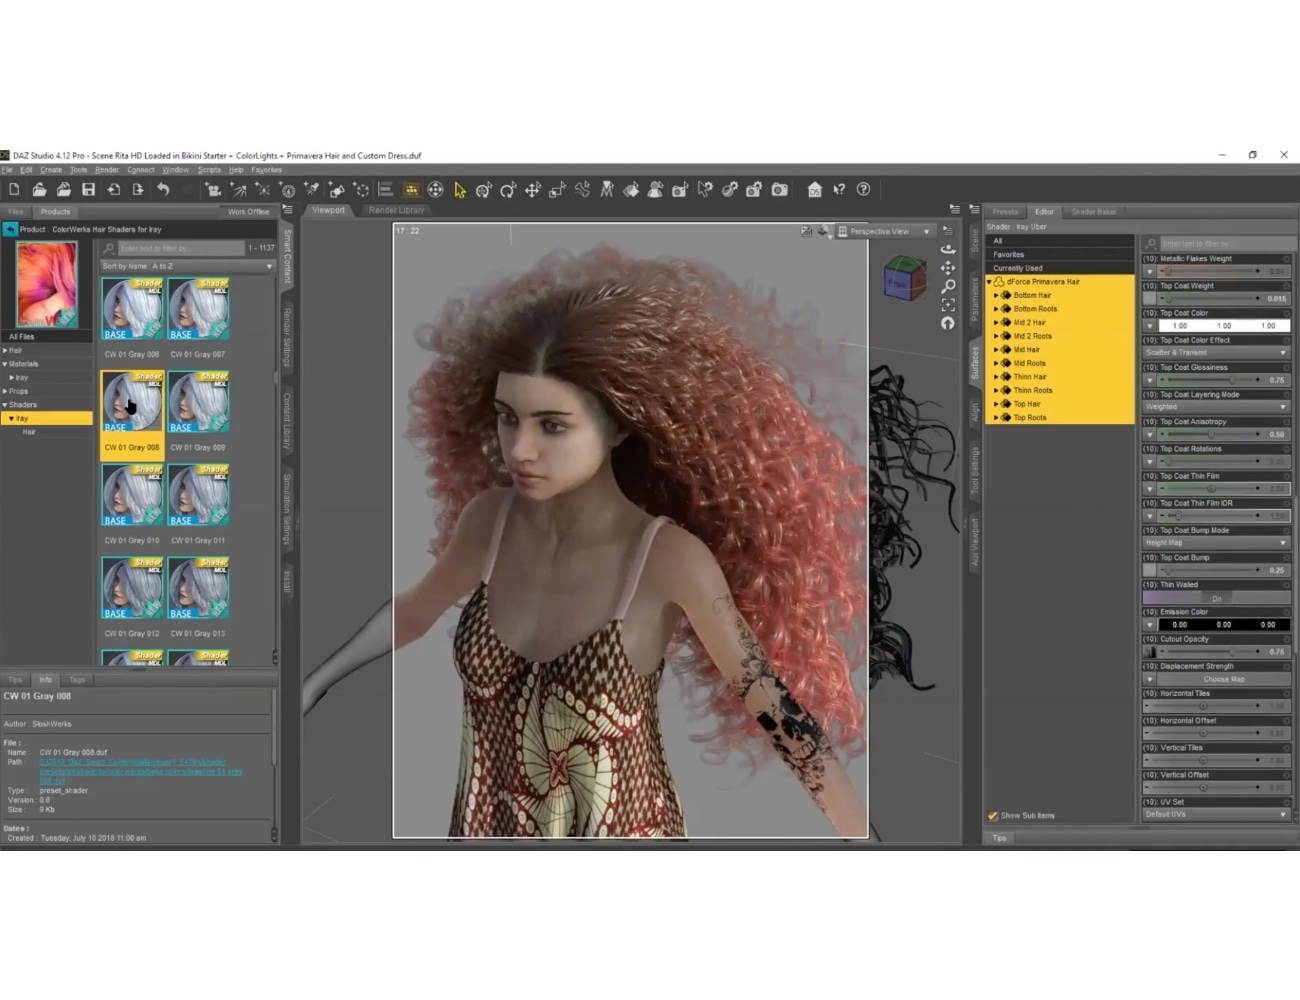The width and height of the screenshot is (1300, 1000).
Task: Open the DAZ store house icon
Action: [x=814, y=189]
